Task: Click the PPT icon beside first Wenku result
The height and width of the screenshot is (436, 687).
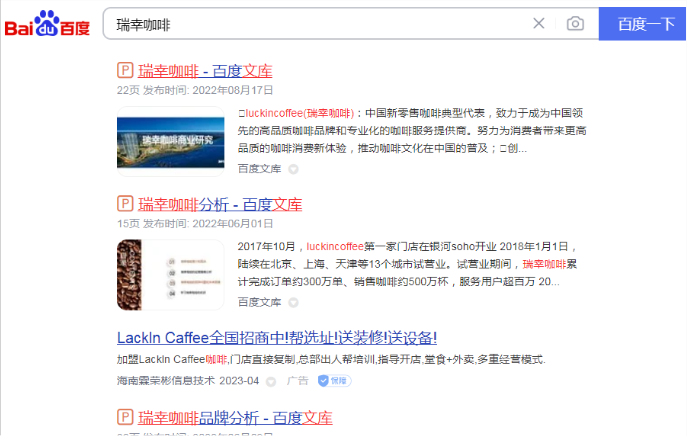Action: click(x=125, y=71)
